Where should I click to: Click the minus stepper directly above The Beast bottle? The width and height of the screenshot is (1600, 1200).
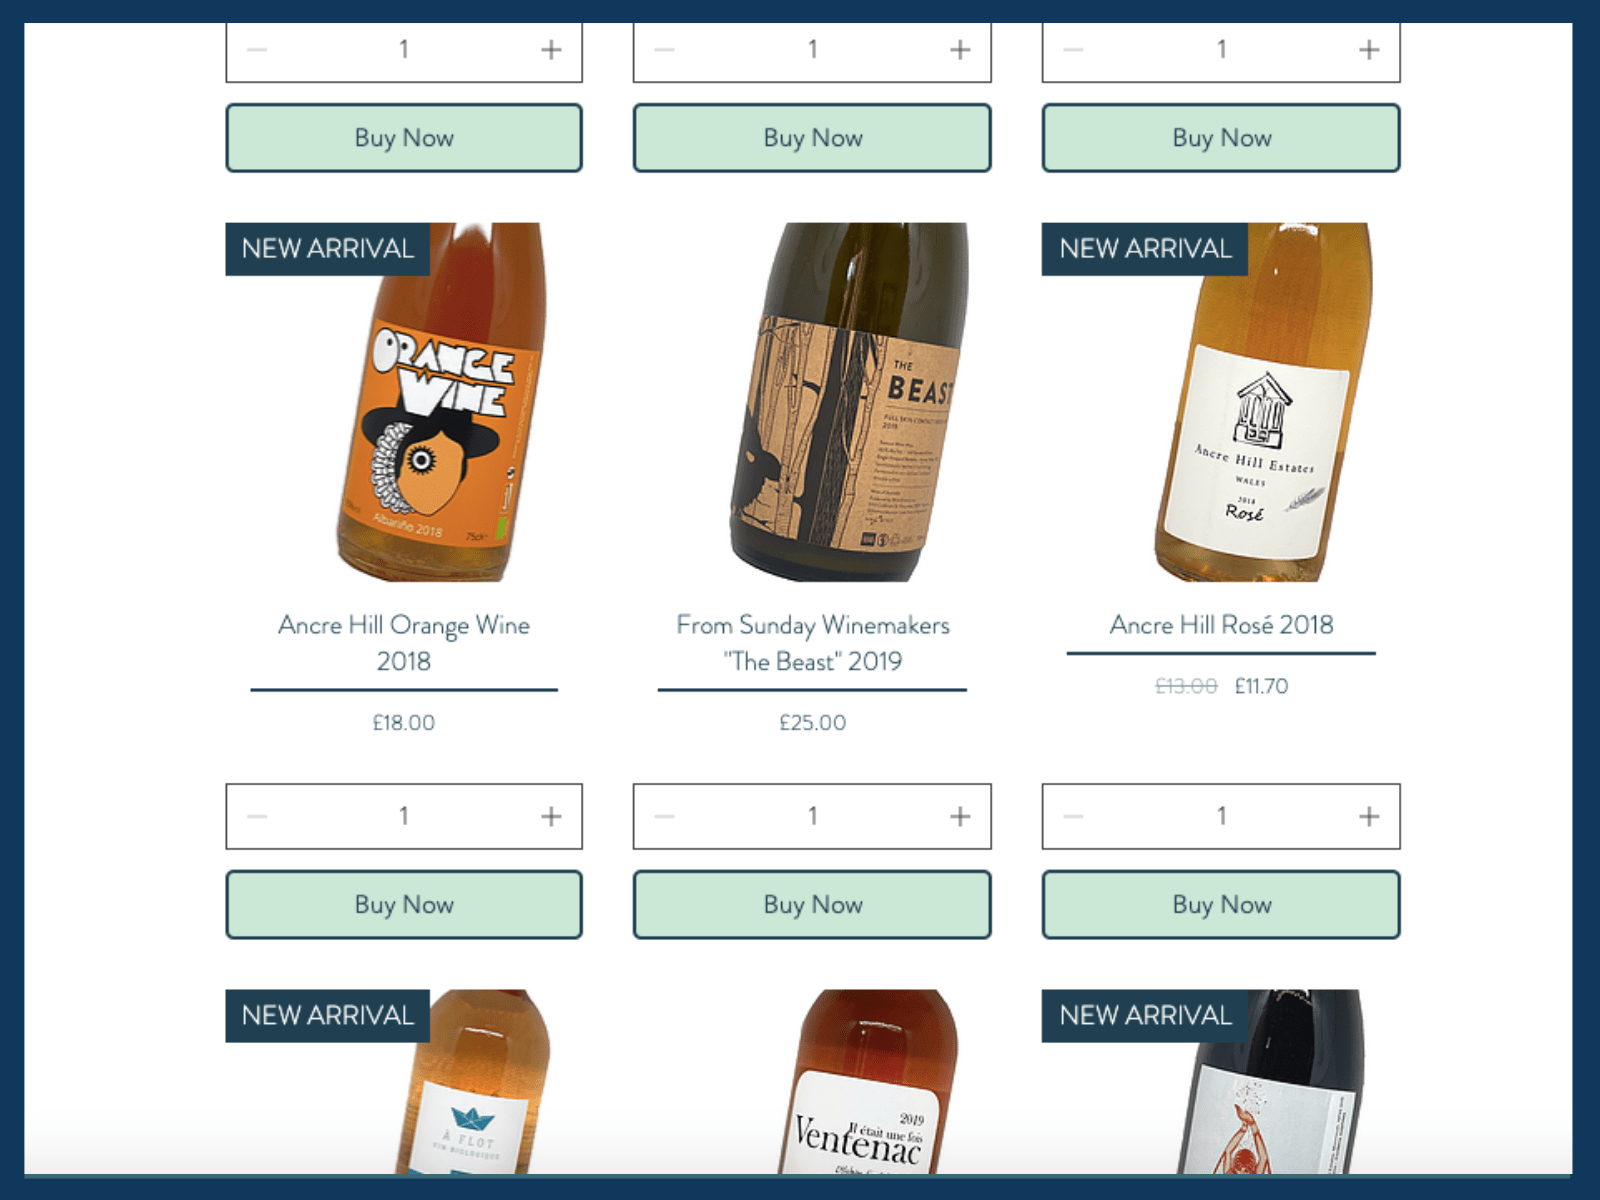(665, 50)
